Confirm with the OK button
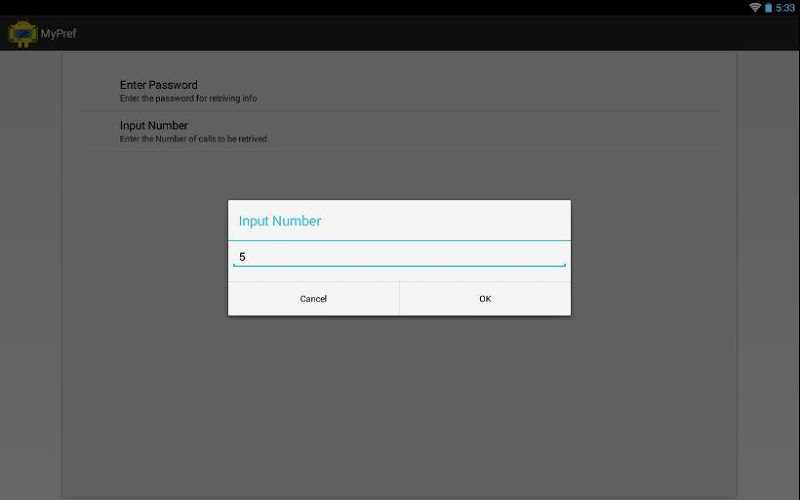The width and height of the screenshot is (800, 500). coord(485,298)
